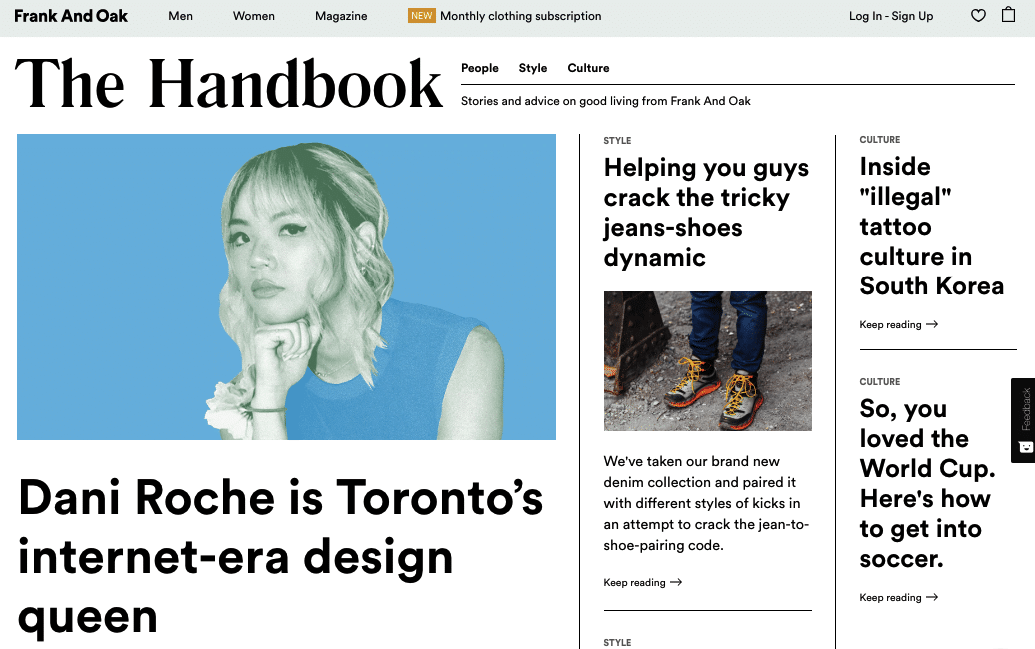Click Keep reading under tattoo article
The width and height of the screenshot is (1035, 649).
pyautogui.click(x=890, y=324)
